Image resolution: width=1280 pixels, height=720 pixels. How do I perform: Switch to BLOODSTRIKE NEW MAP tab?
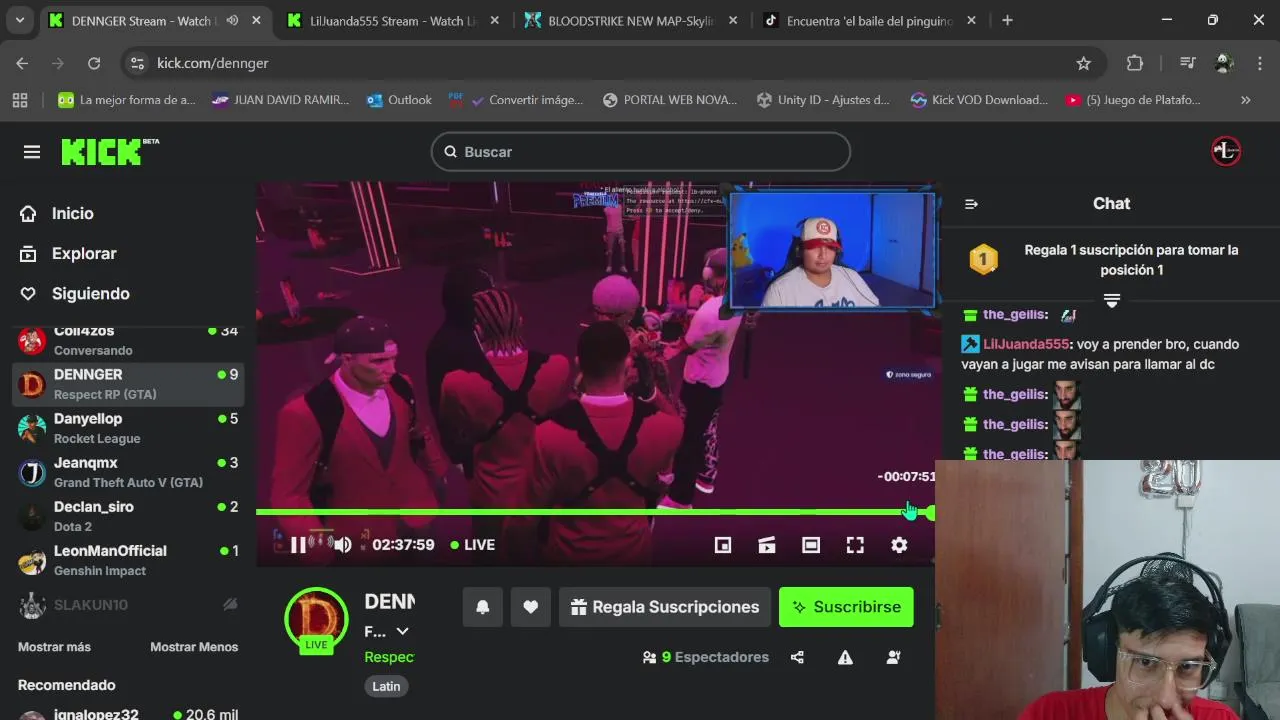coord(630,20)
